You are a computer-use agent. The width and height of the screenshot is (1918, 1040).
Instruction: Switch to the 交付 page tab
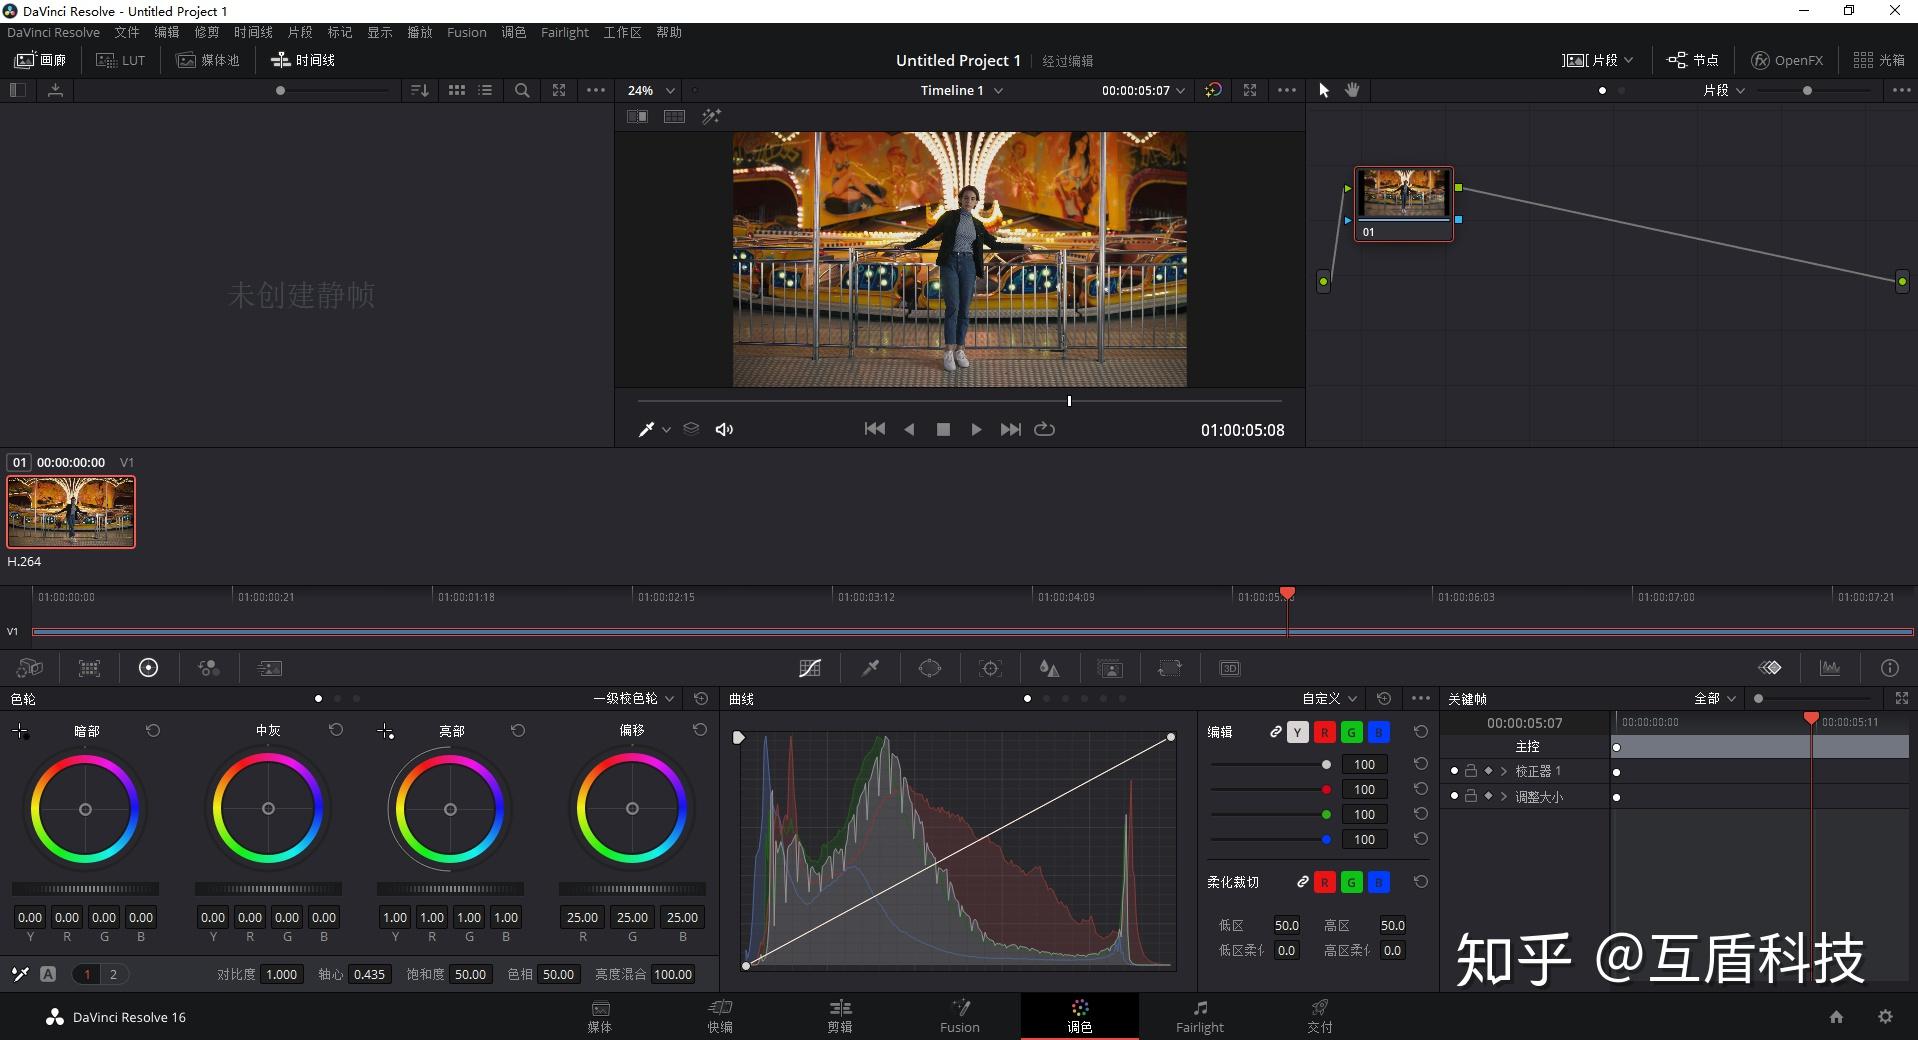pyautogui.click(x=1320, y=1016)
